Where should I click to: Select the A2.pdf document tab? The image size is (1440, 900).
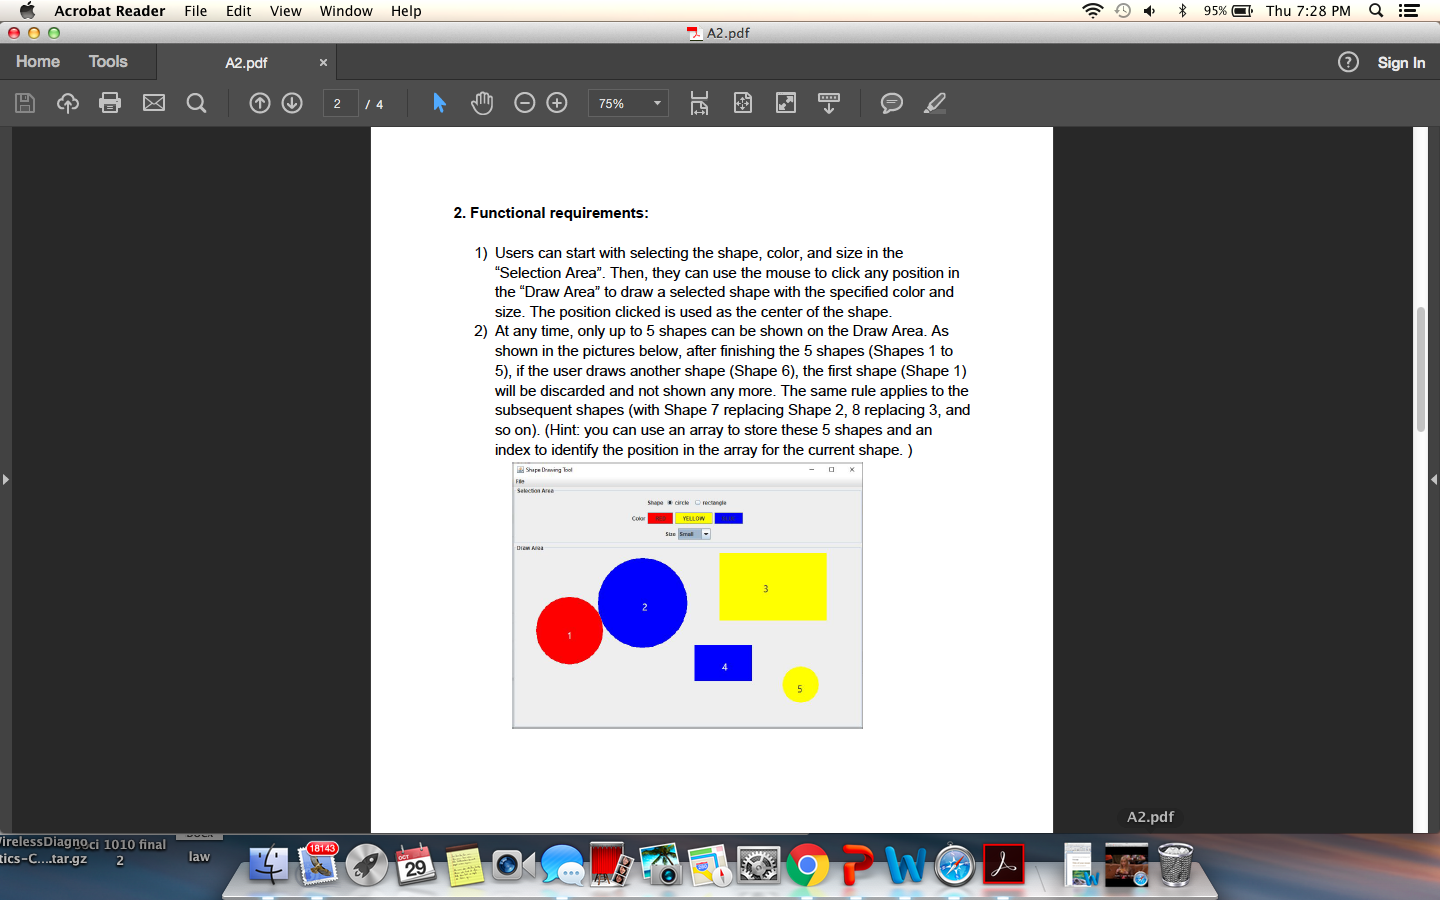pos(246,62)
